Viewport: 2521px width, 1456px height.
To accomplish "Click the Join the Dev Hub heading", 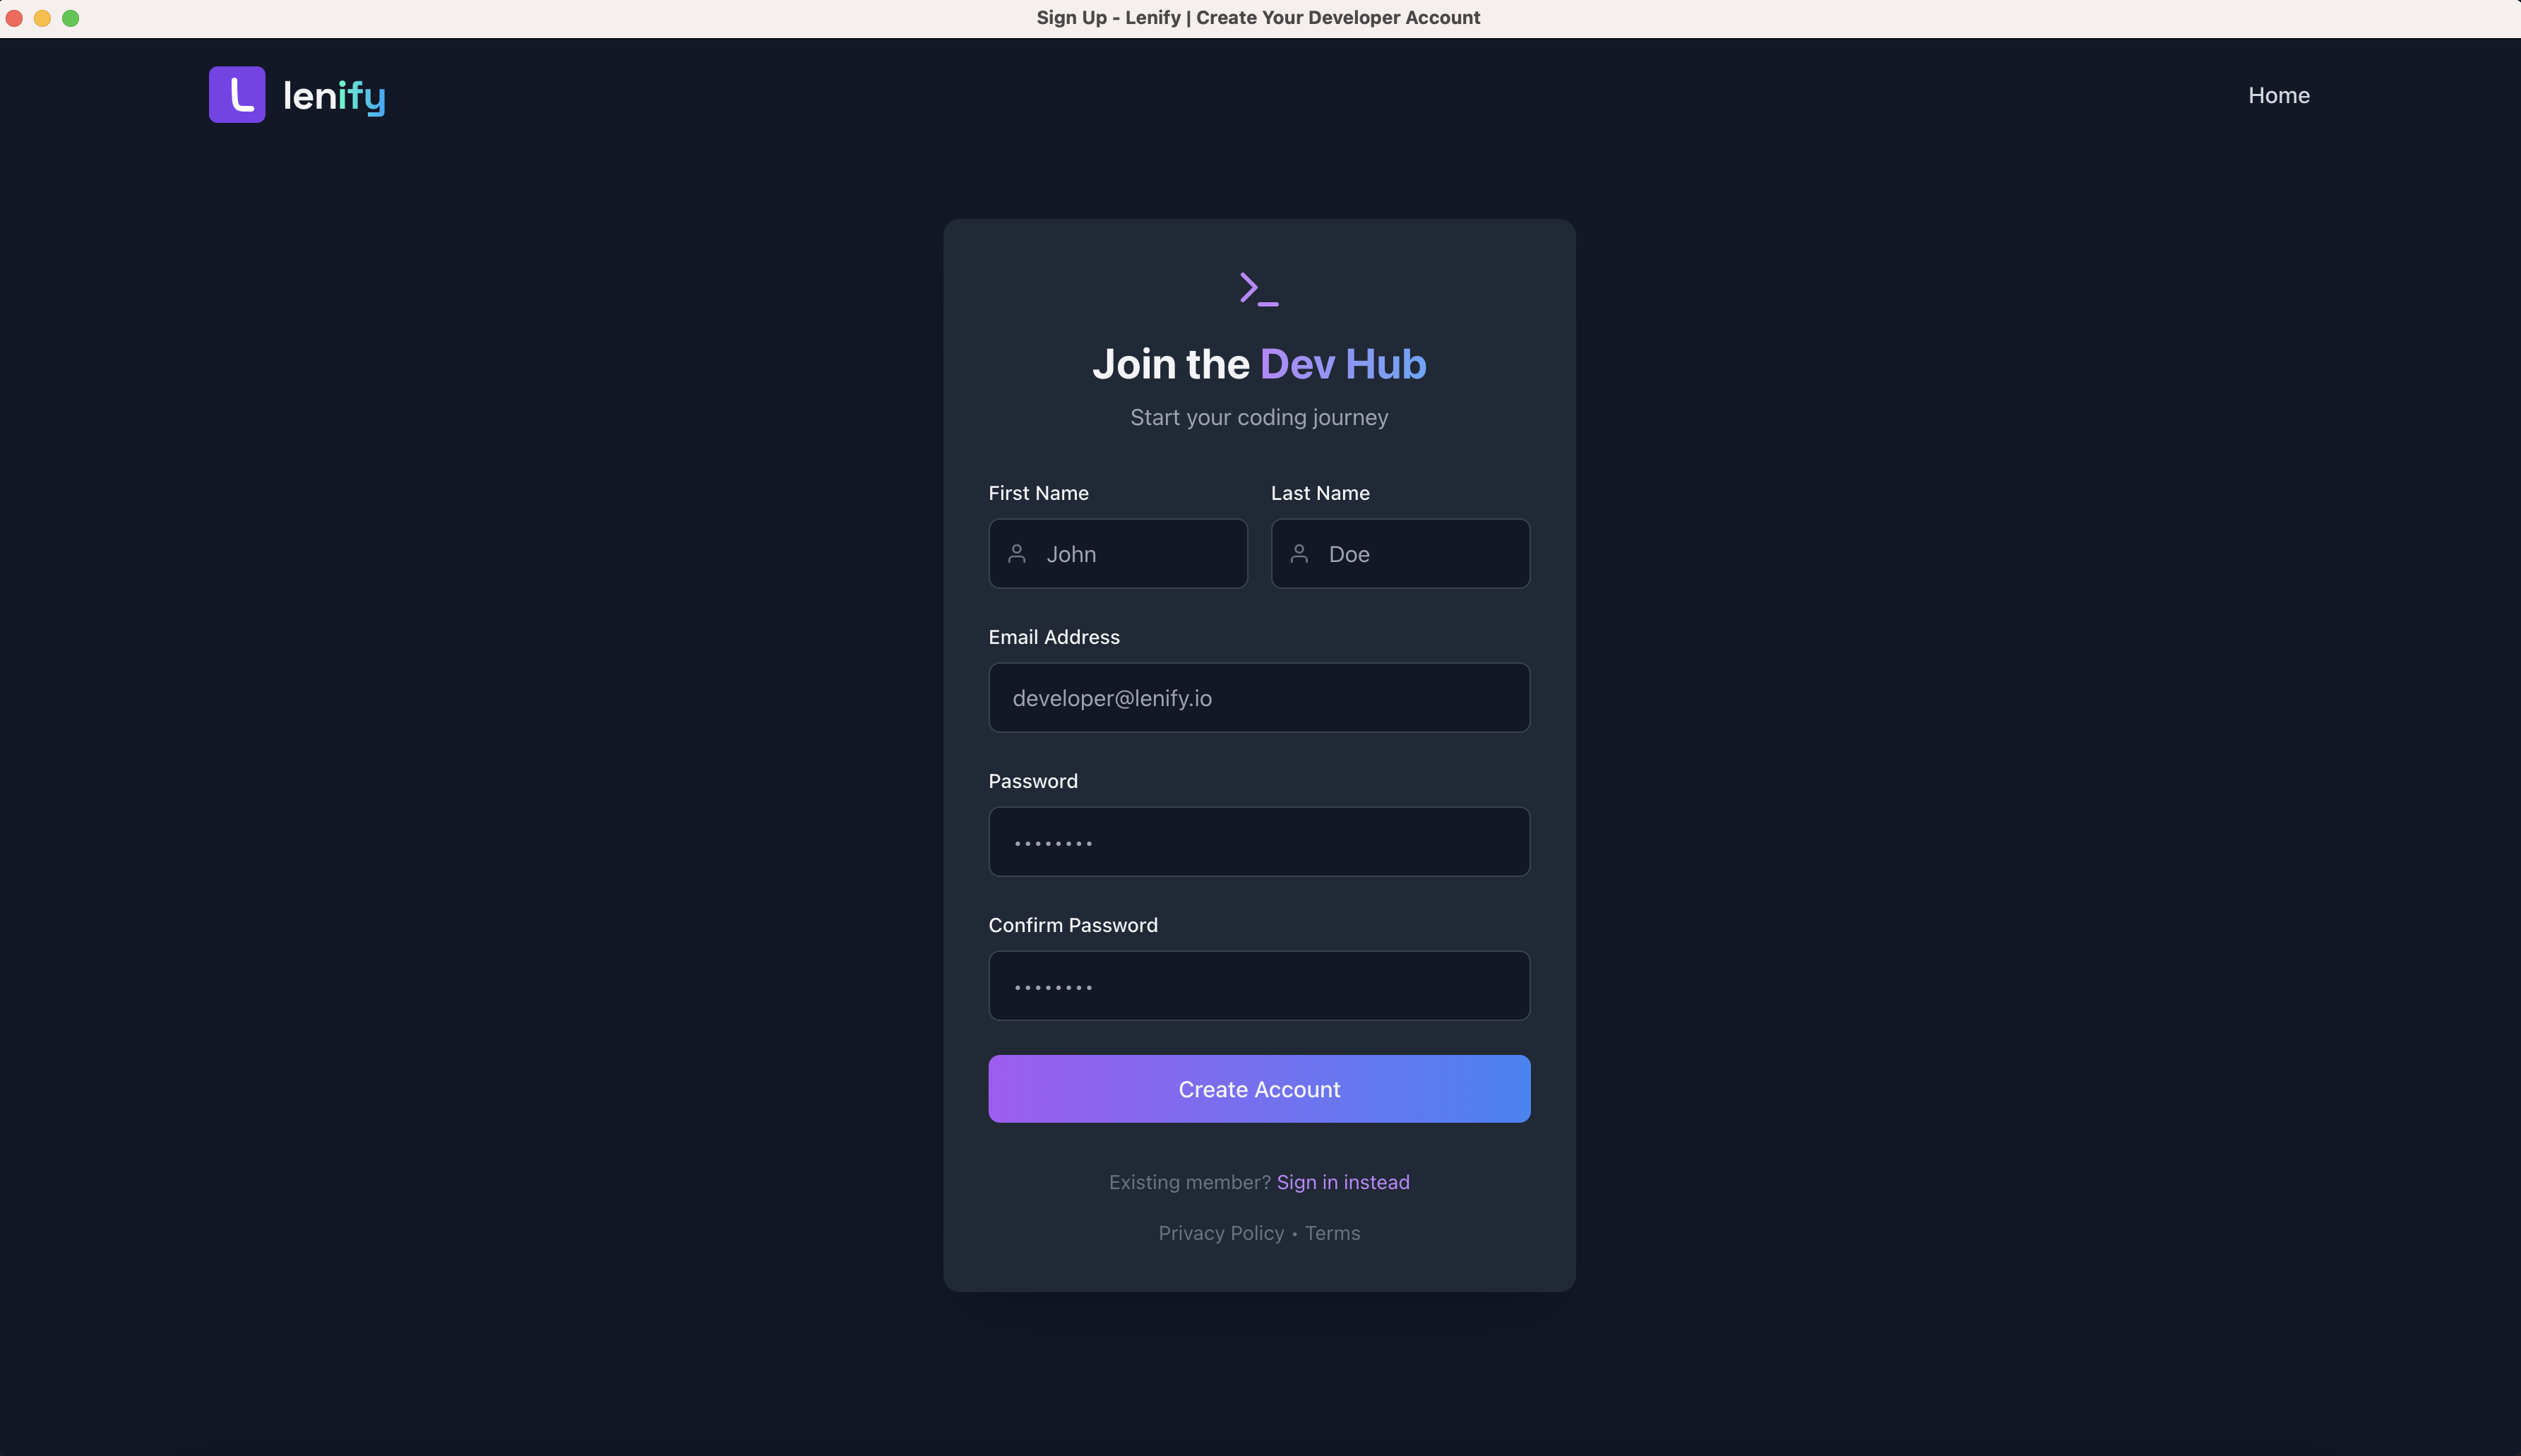I will click(x=1258, y=363).
